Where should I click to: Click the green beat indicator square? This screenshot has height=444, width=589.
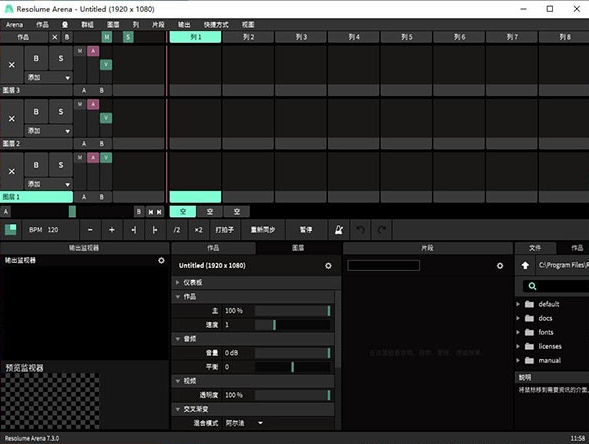tap(11, 230)
